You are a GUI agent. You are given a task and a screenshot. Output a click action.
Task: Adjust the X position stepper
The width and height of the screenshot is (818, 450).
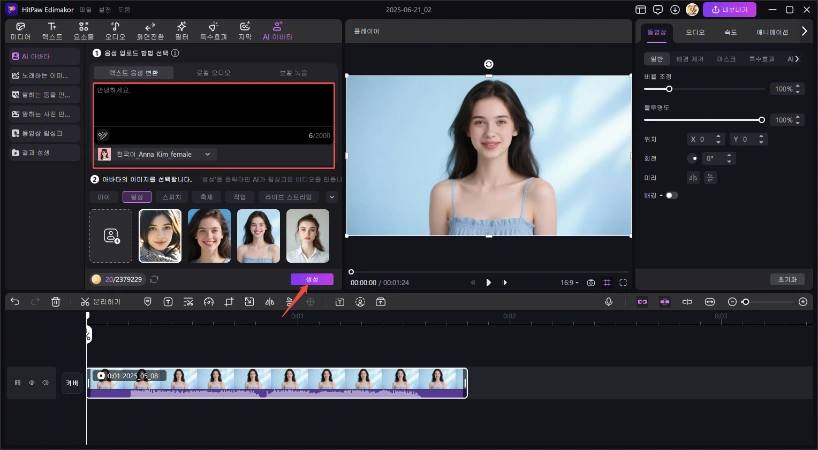click(x=718, y=139)
